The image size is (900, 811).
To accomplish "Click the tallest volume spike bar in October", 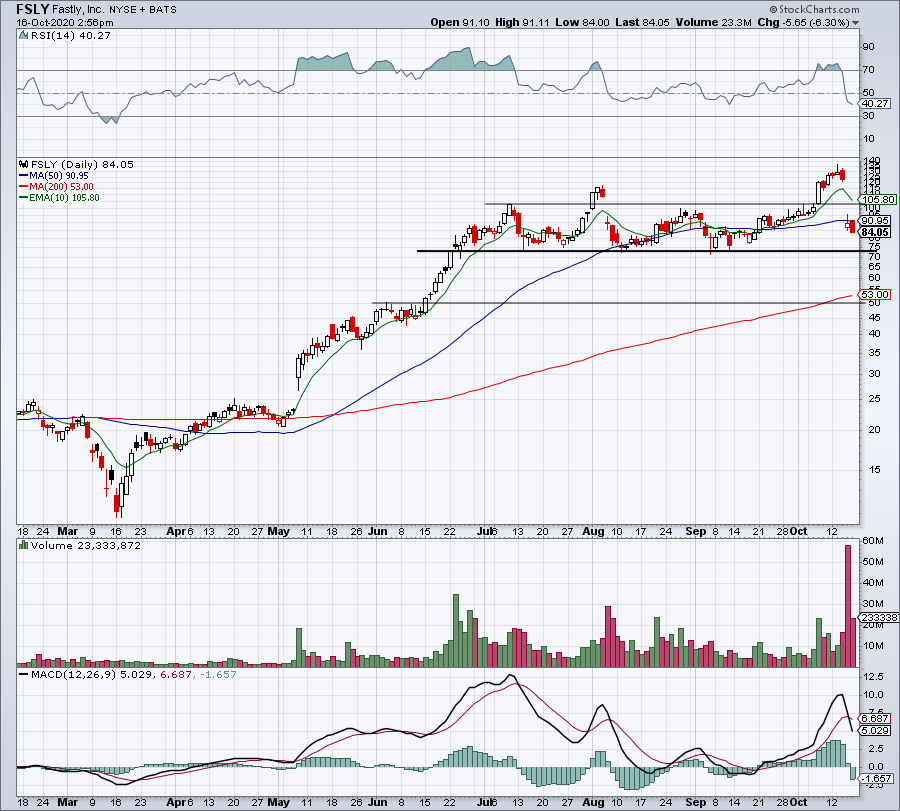I will (848, 606).
